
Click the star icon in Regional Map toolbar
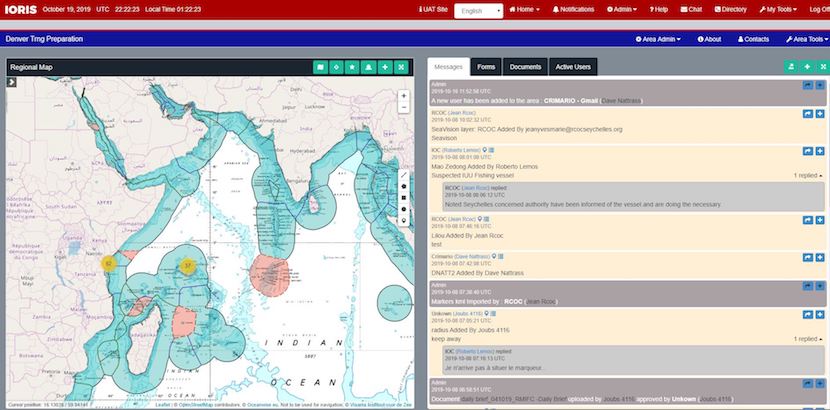[352, 67]
